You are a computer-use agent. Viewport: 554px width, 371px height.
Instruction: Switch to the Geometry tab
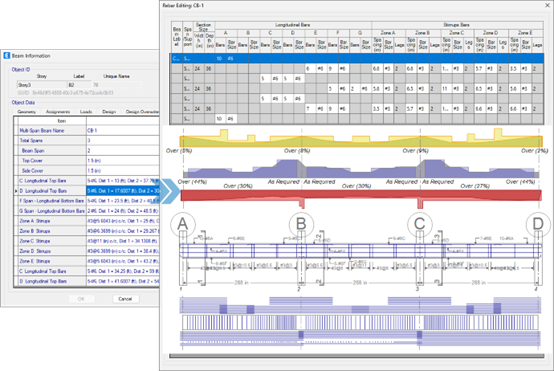tap(26, 112)
